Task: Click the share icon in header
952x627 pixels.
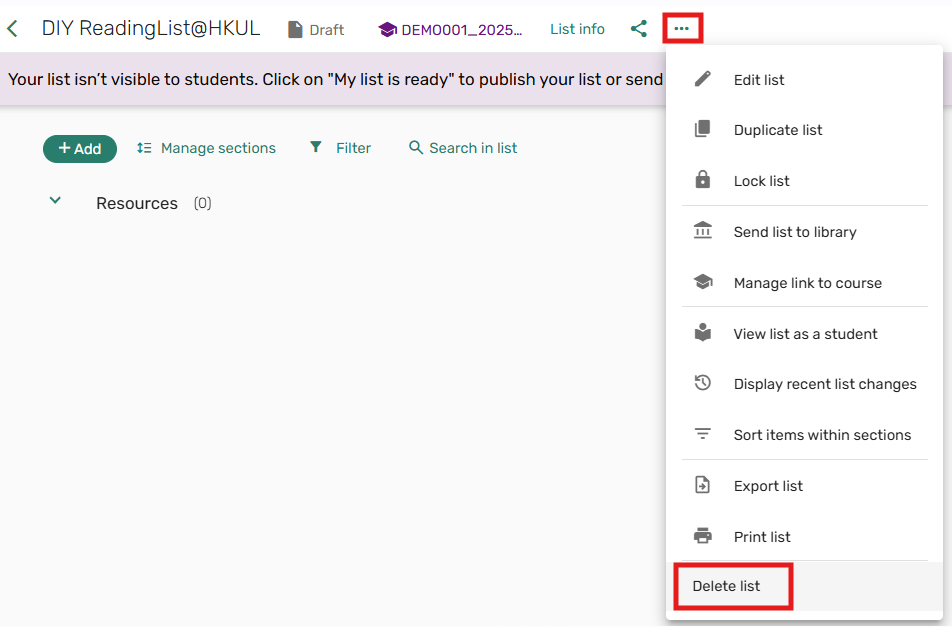Action: click(x=639, y=29)
